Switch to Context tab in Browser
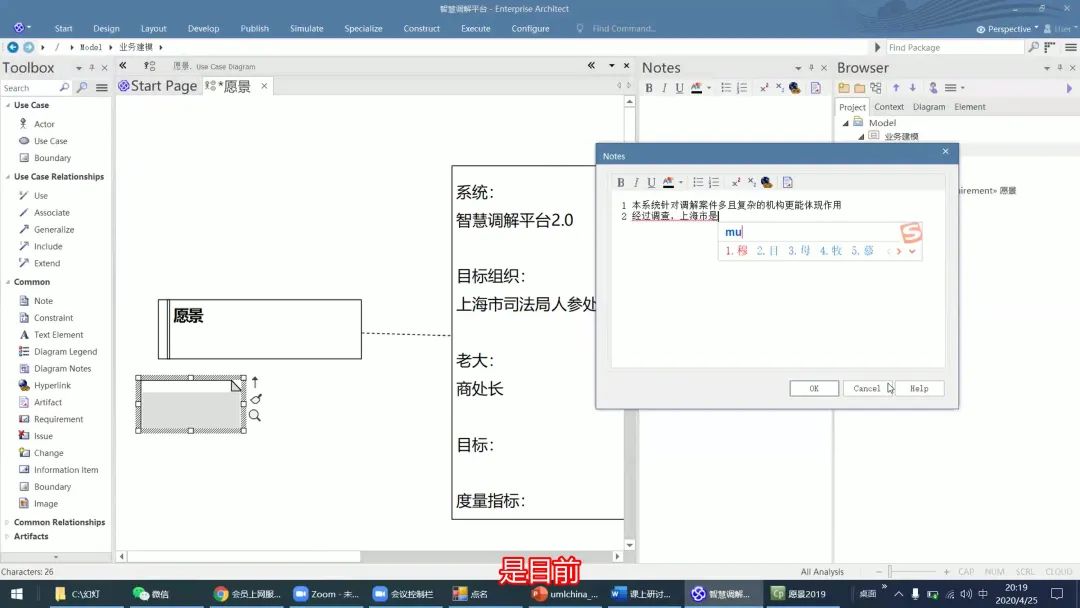The width and height of the screenshot is (1080, 608). pos(889,107)
